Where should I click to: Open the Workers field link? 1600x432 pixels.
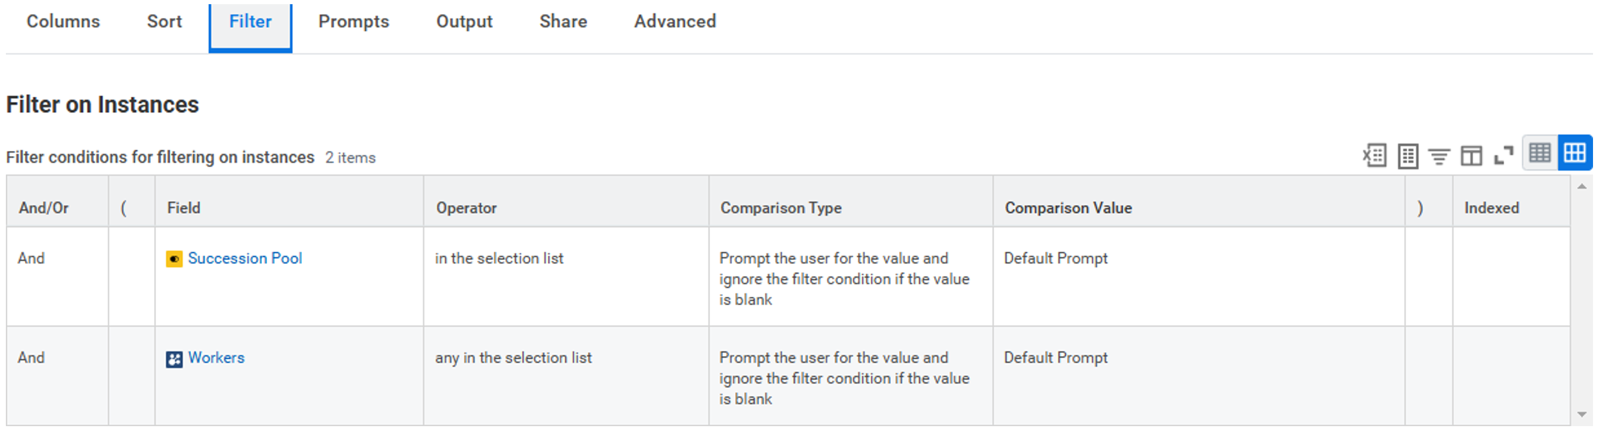(x=216, y=358)
